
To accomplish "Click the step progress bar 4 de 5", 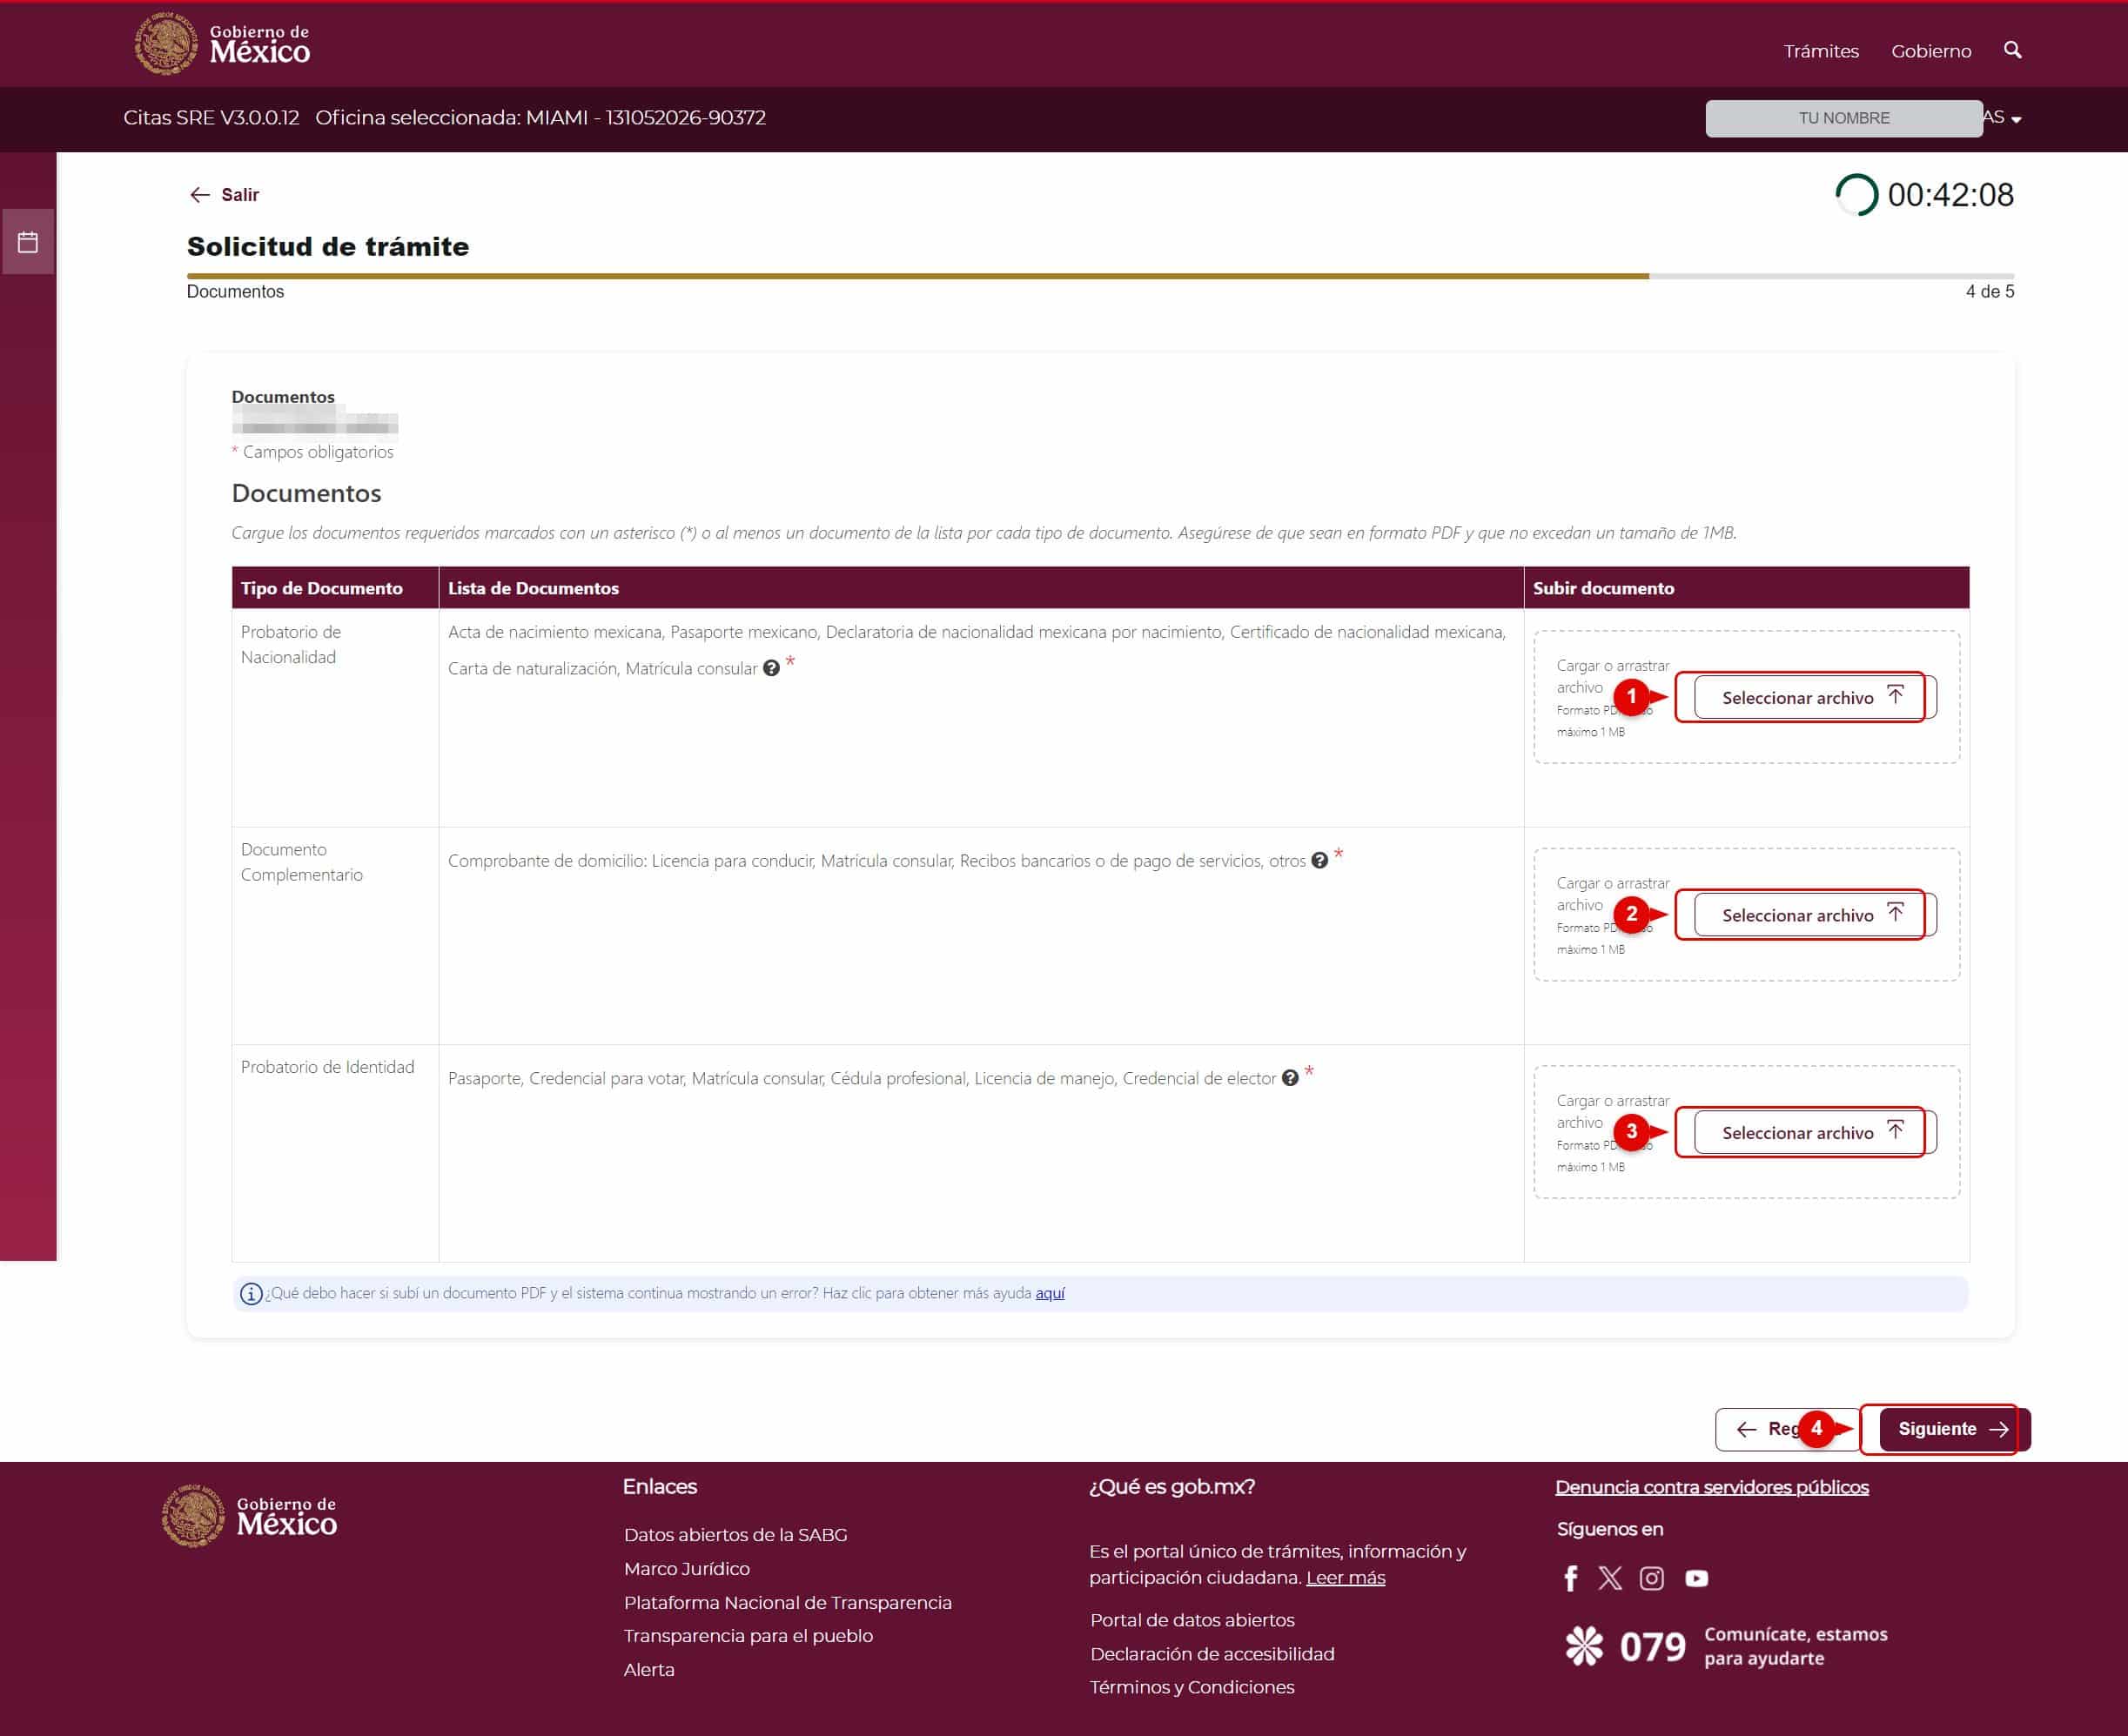I will [1100, 276].
